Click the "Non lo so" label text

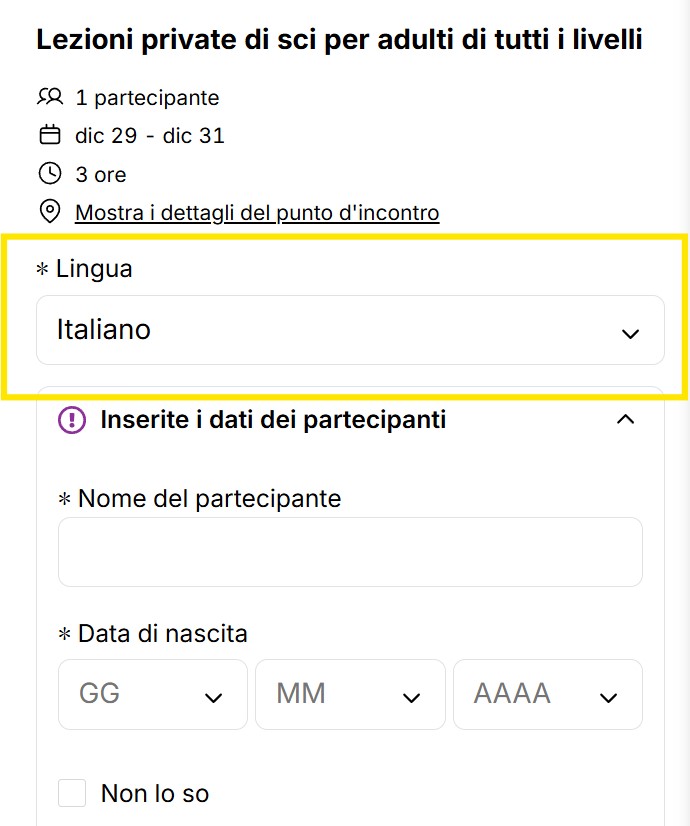pos(155,794)
